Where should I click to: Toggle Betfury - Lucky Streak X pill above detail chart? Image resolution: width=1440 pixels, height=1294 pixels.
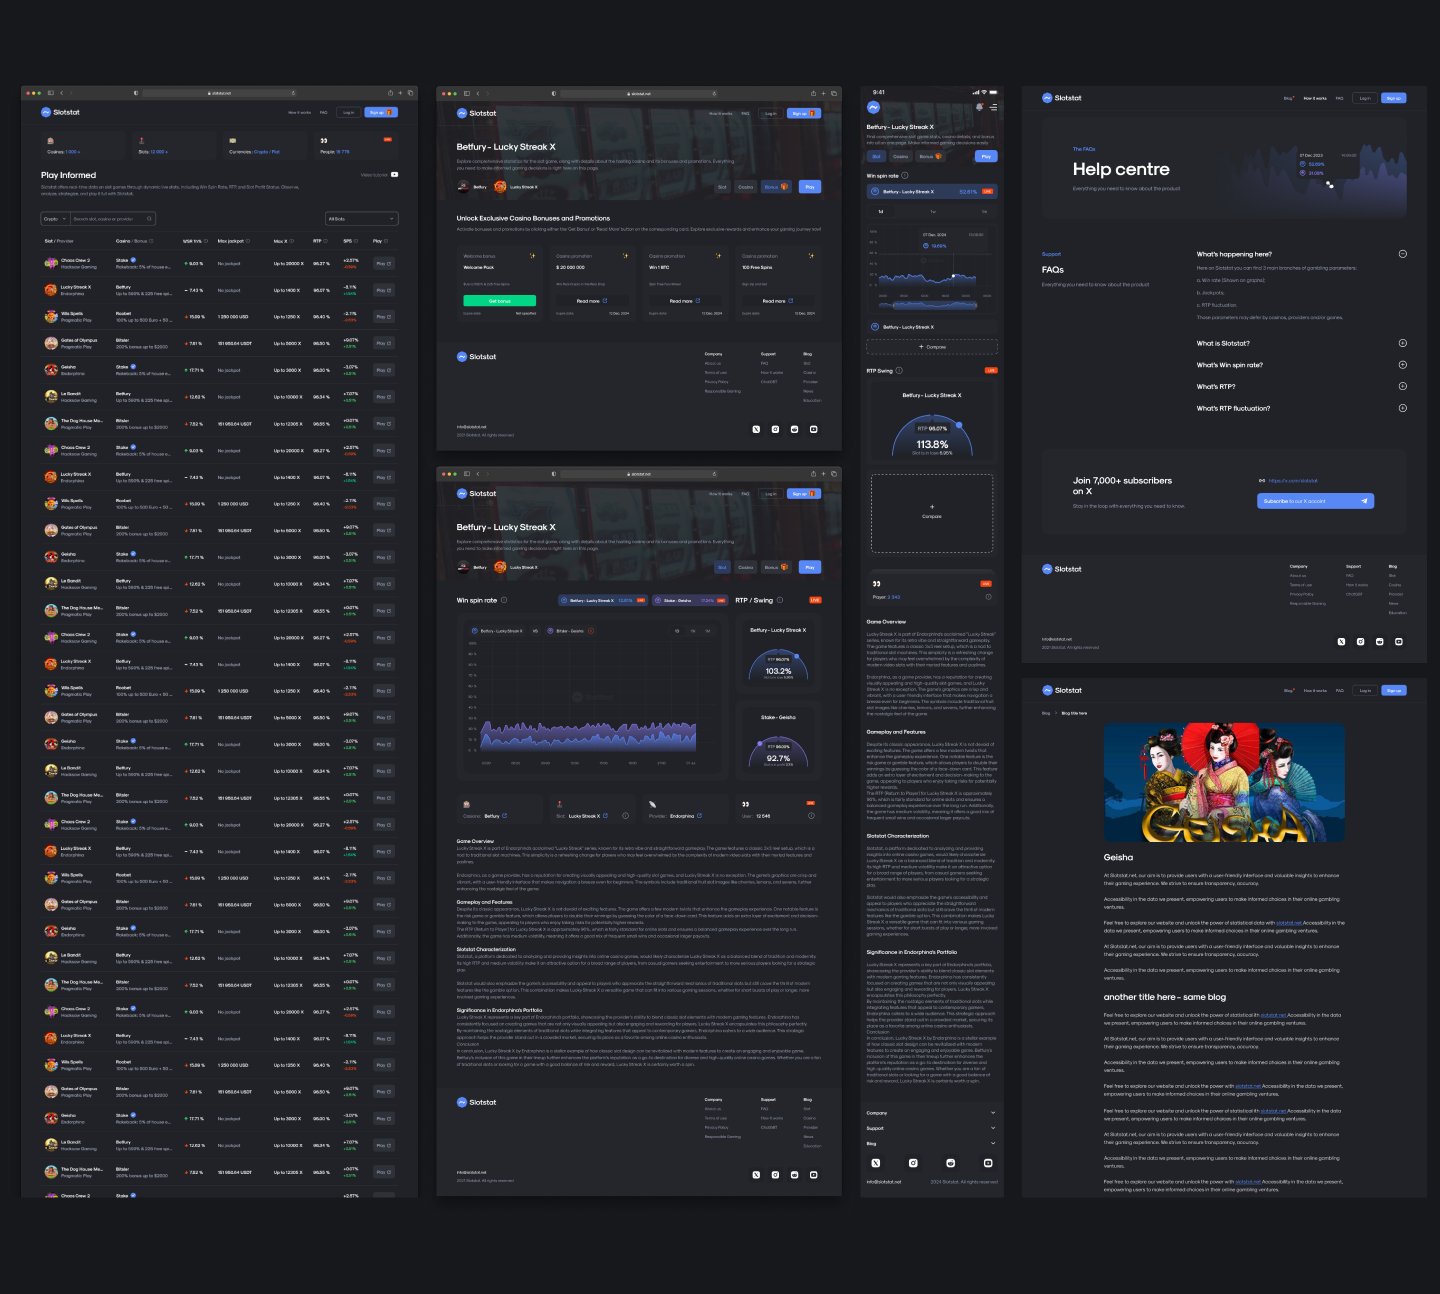(x=603, y=600)
